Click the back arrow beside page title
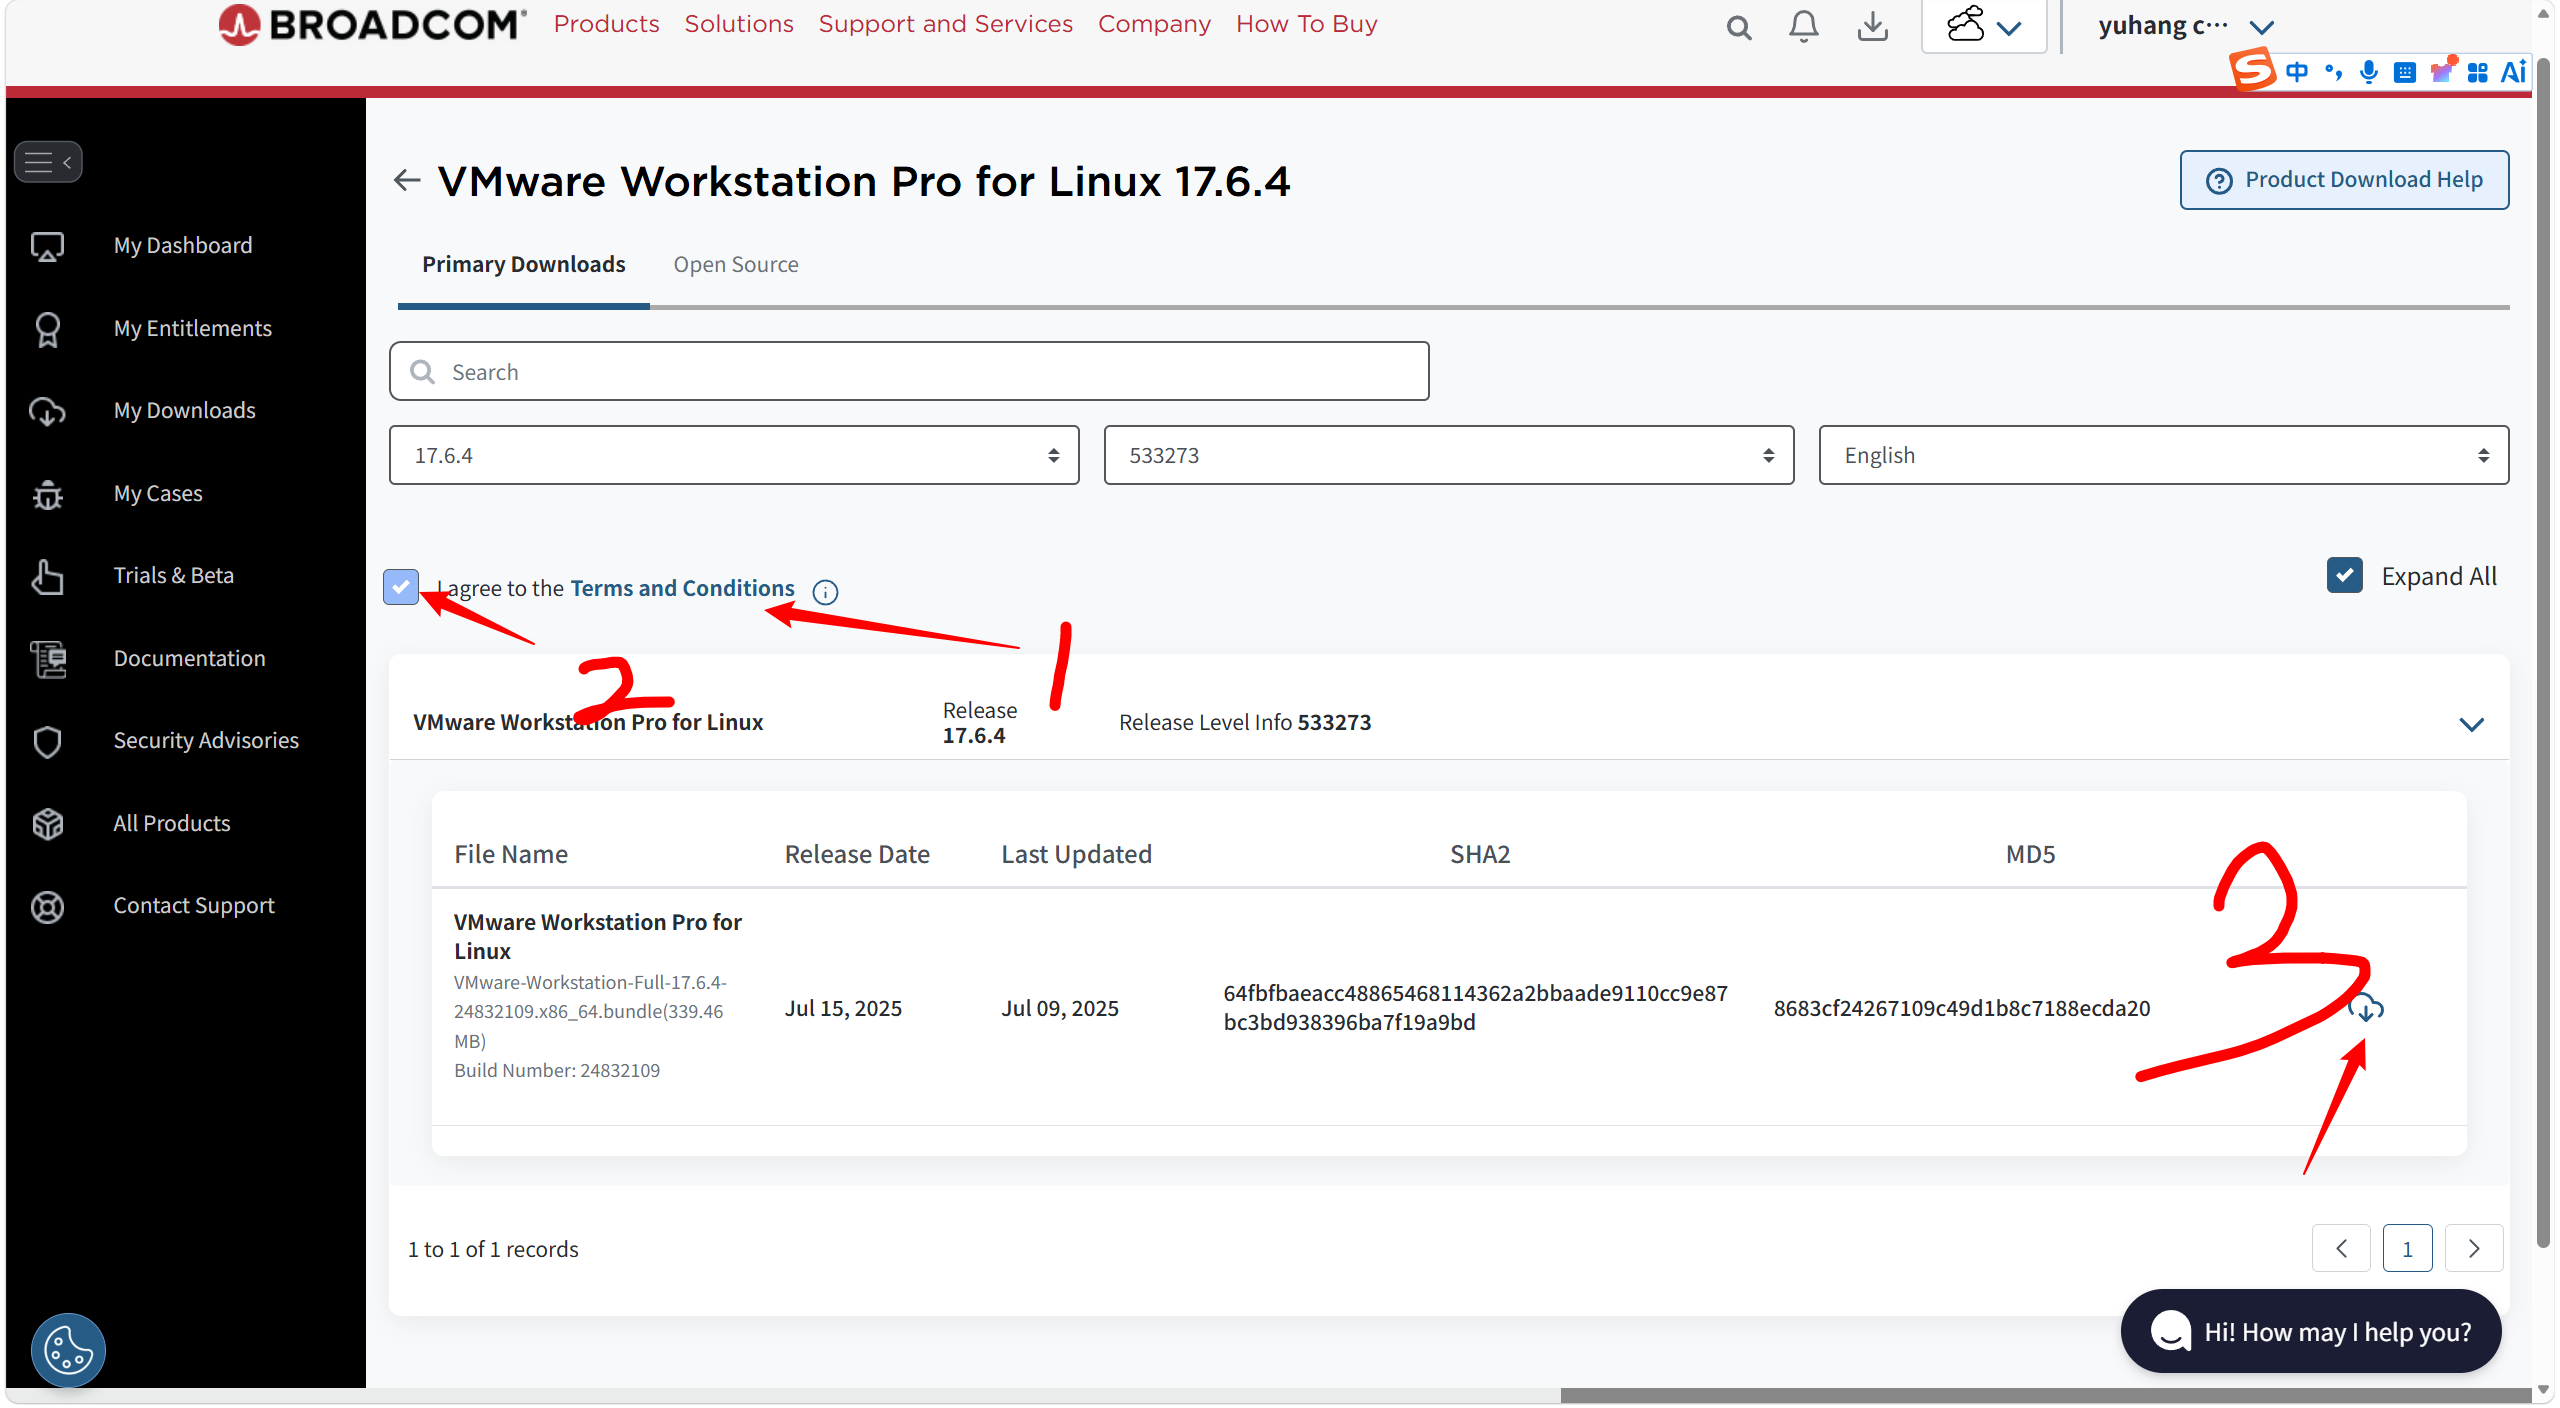 [407, 180]
